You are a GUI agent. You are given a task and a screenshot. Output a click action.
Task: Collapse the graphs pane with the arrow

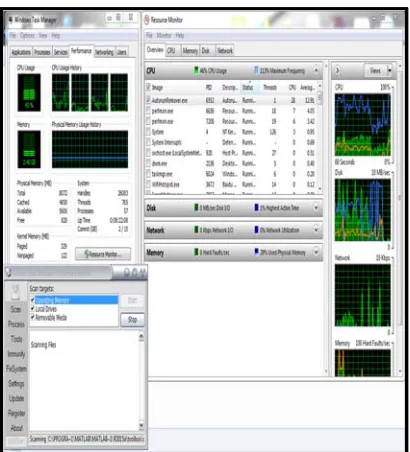[337, 70]
